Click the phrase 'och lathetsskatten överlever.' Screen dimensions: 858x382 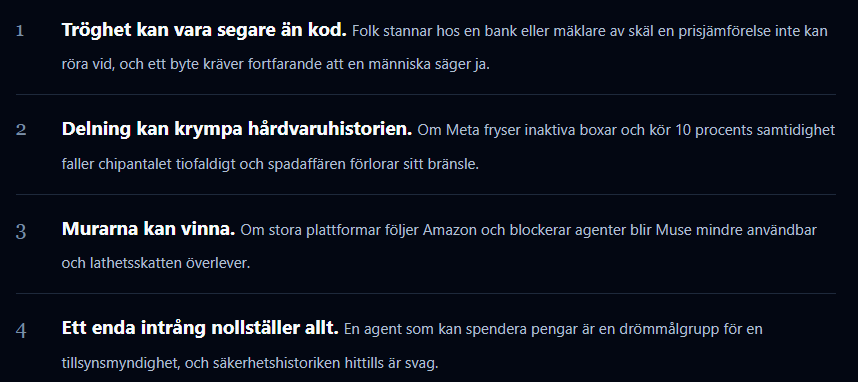[x=156, y=263]
